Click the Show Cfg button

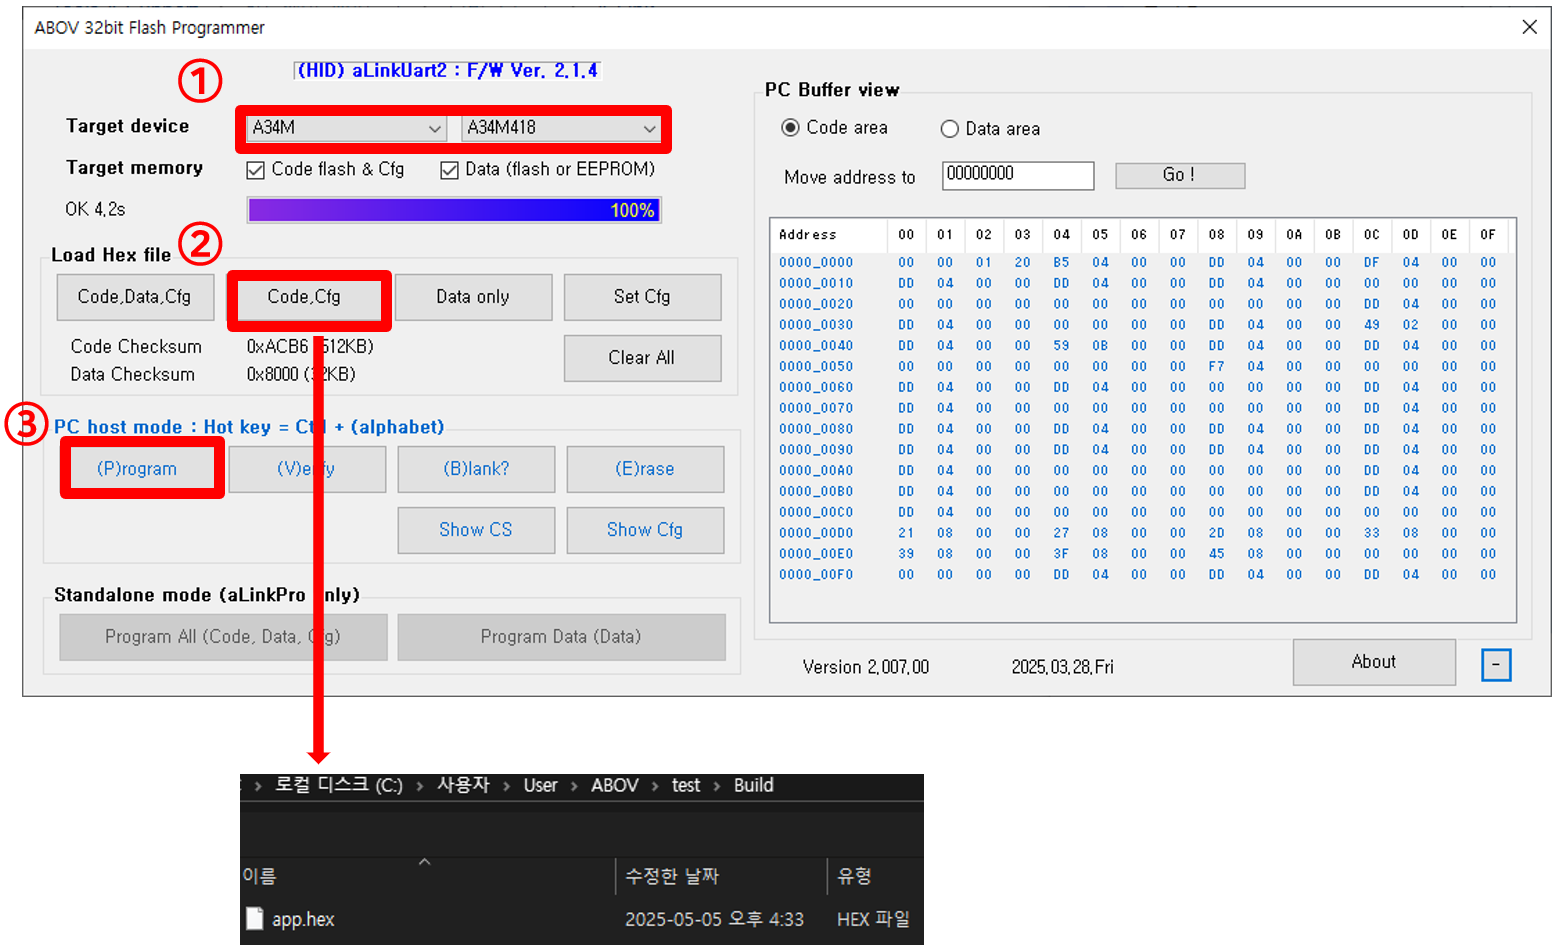point(645,530)
